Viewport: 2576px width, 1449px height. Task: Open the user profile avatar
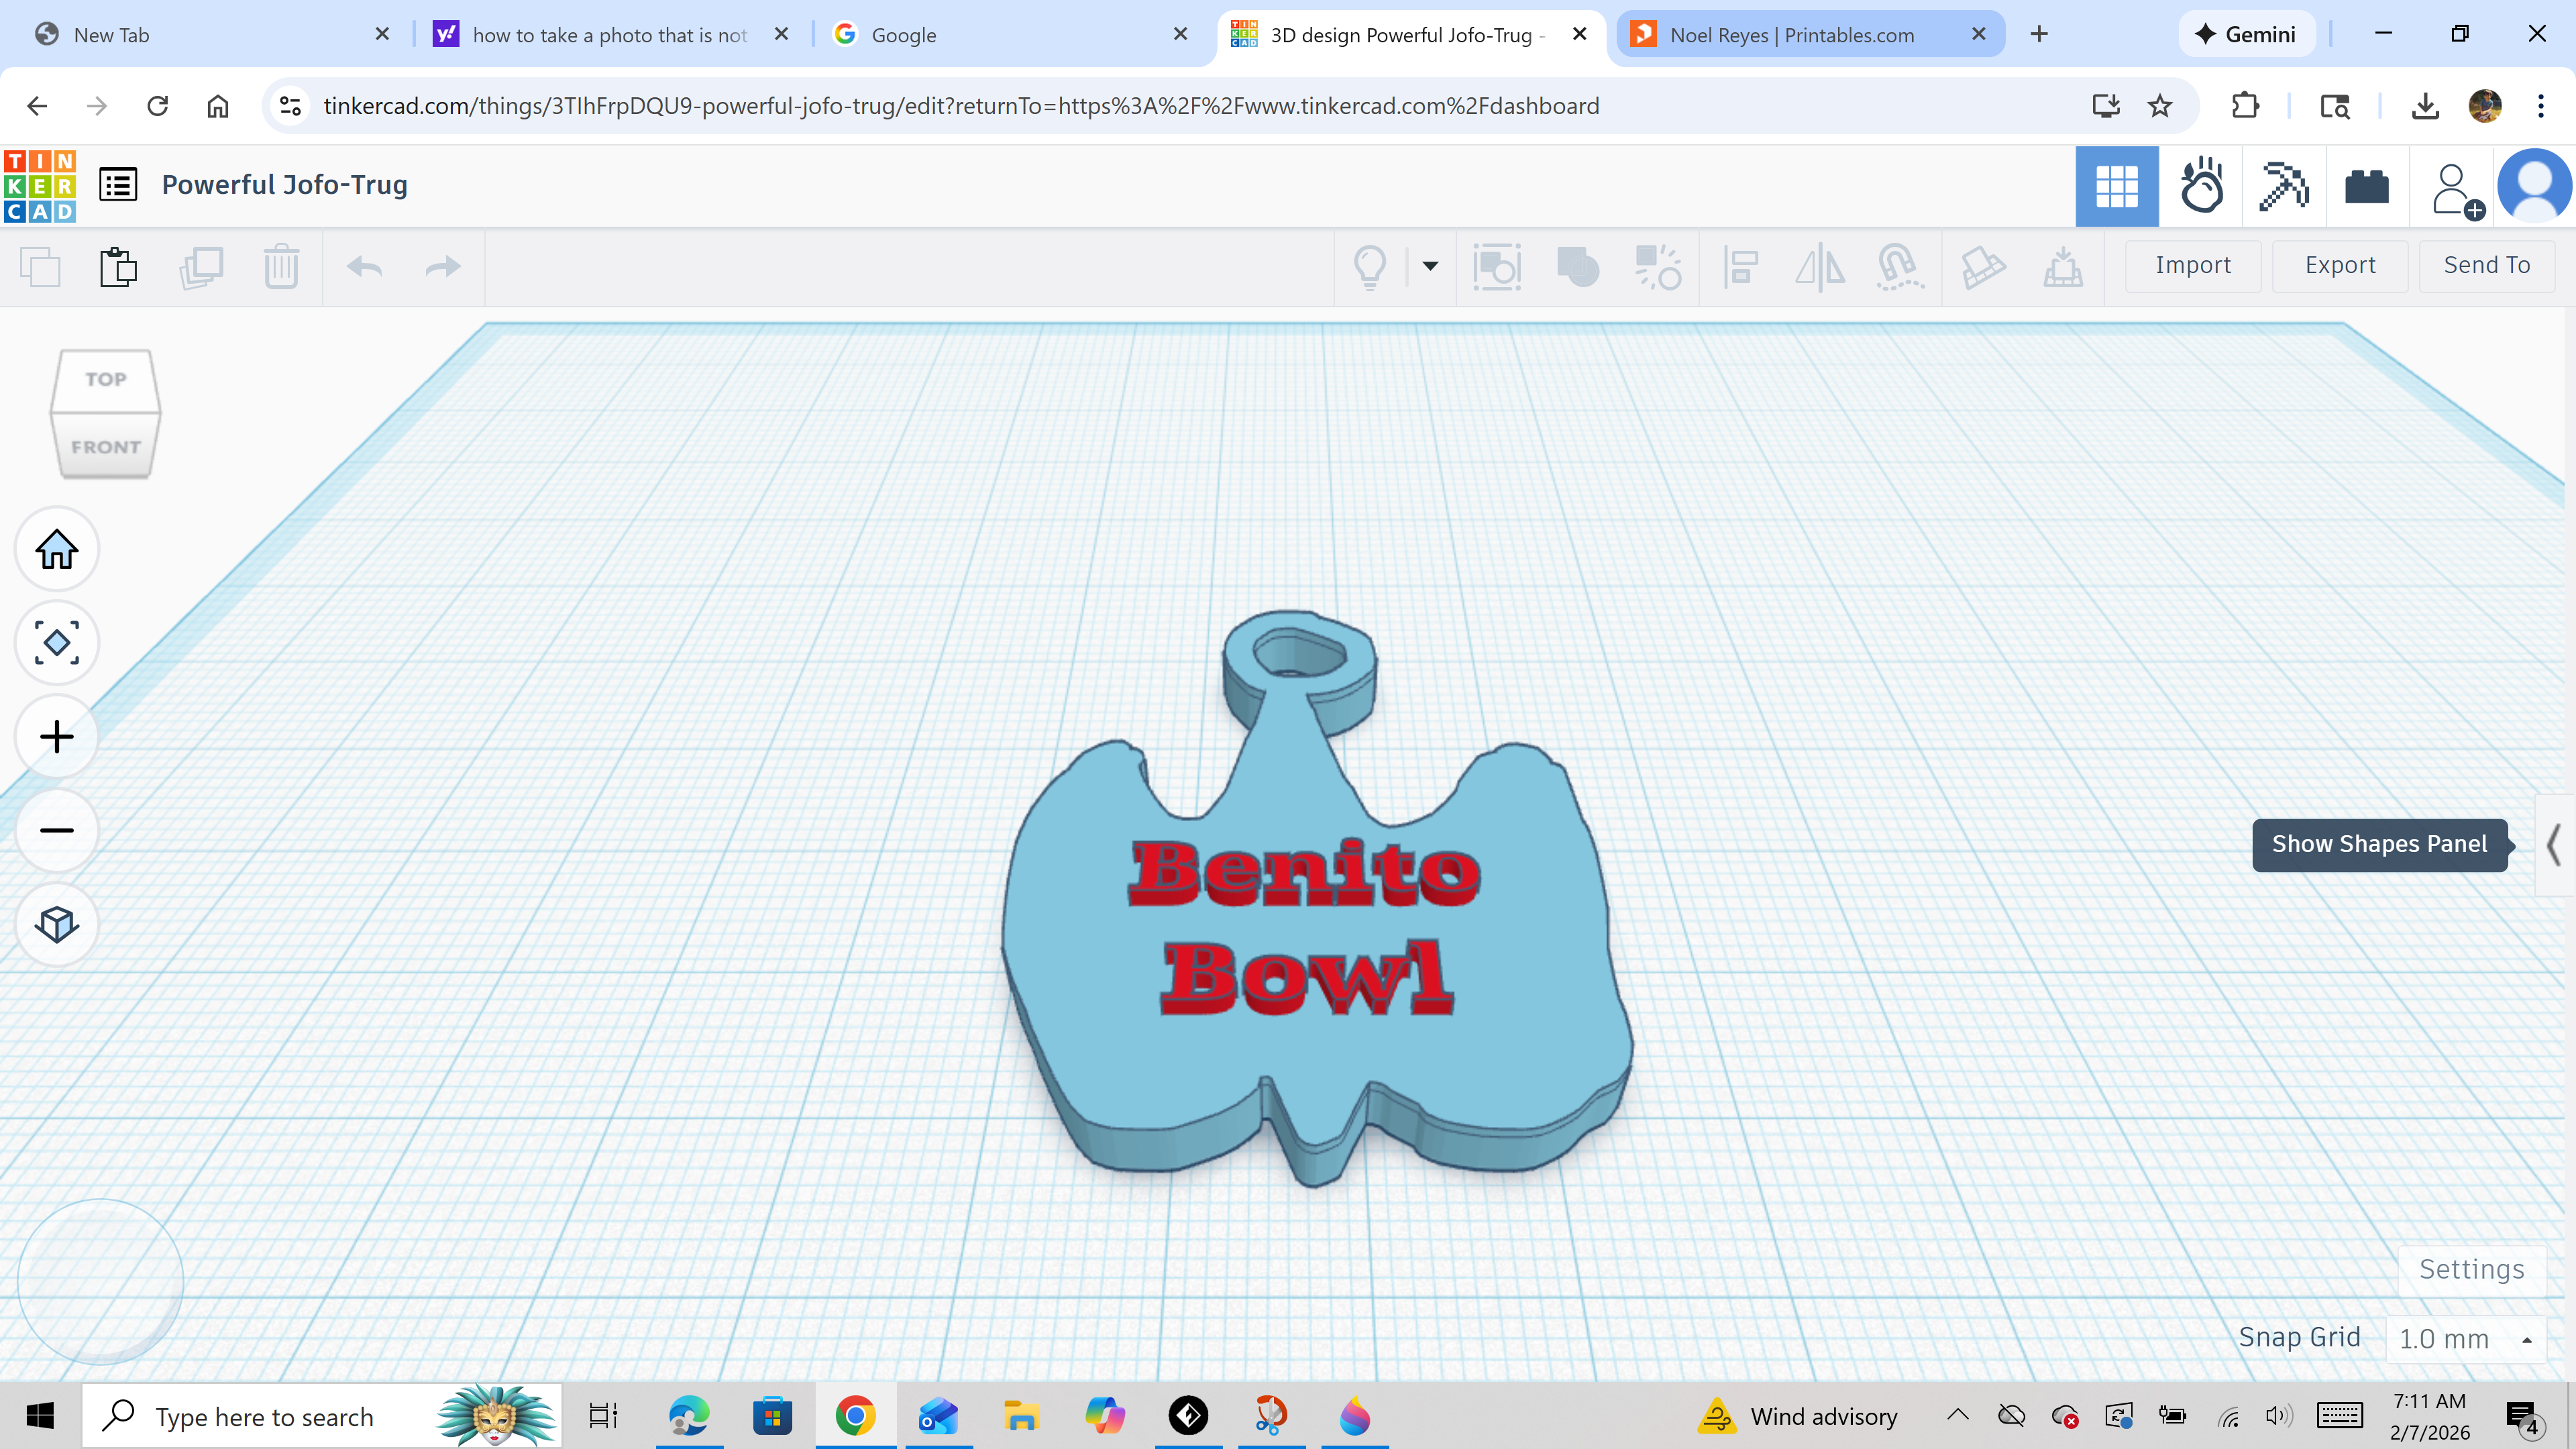coord(2535,186)
